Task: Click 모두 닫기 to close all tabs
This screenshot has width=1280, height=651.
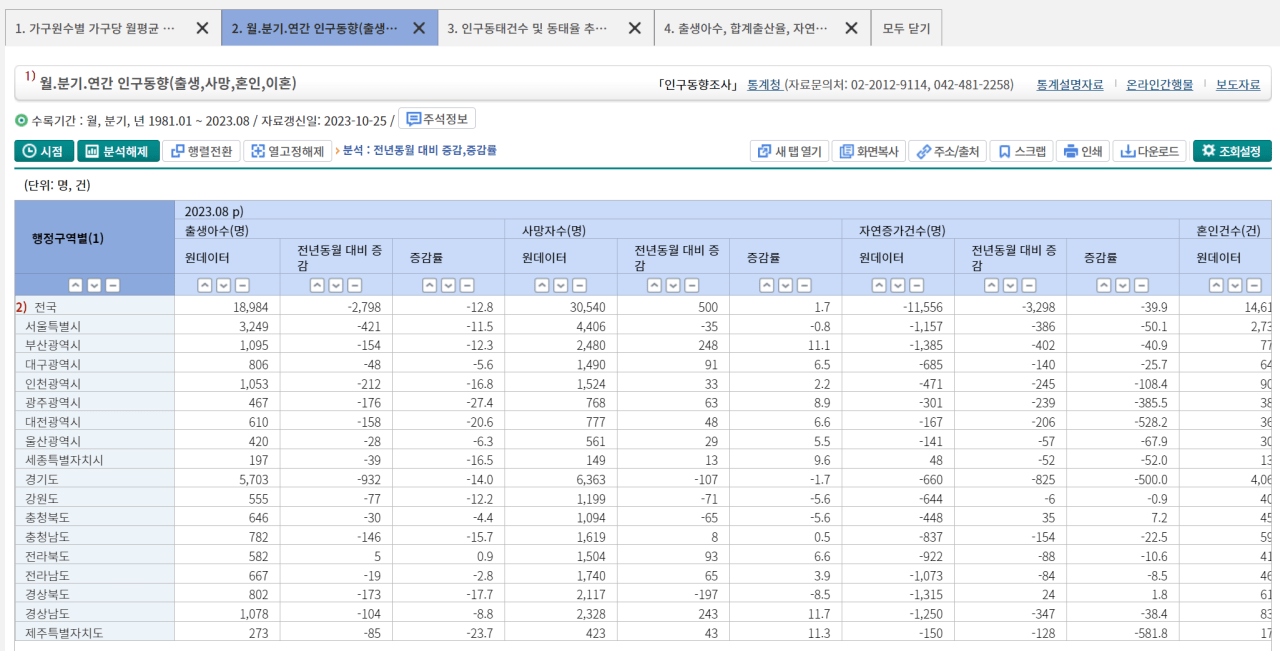Action: [x=906, y=28]
